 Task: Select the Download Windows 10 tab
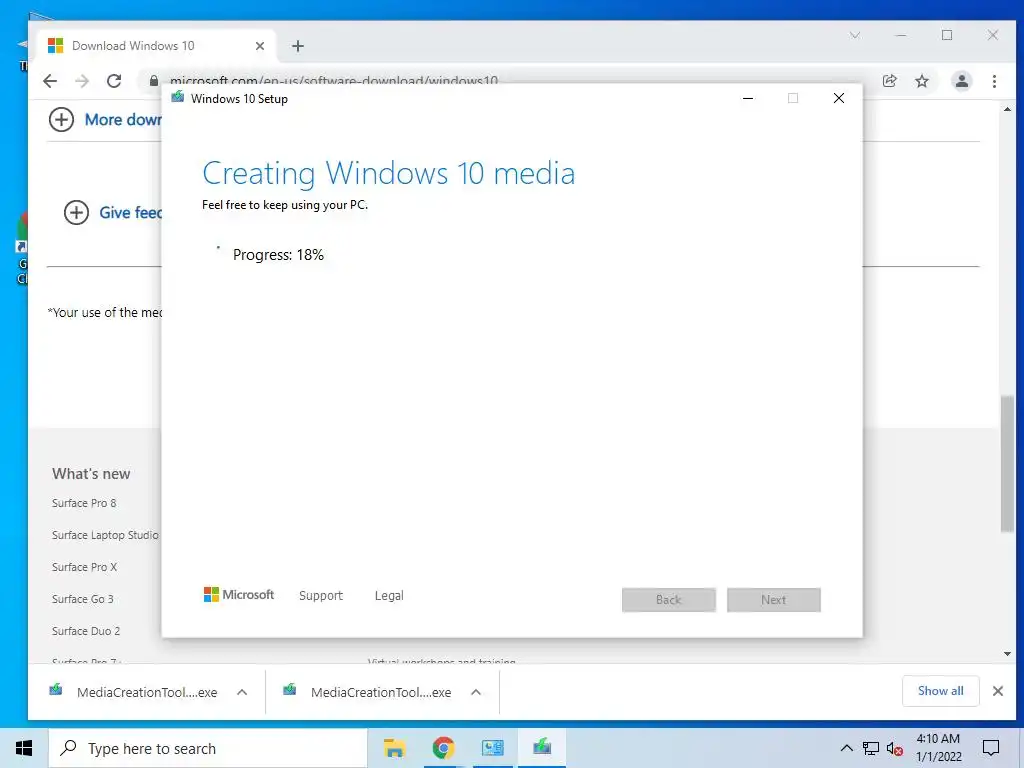pos(157,46)
